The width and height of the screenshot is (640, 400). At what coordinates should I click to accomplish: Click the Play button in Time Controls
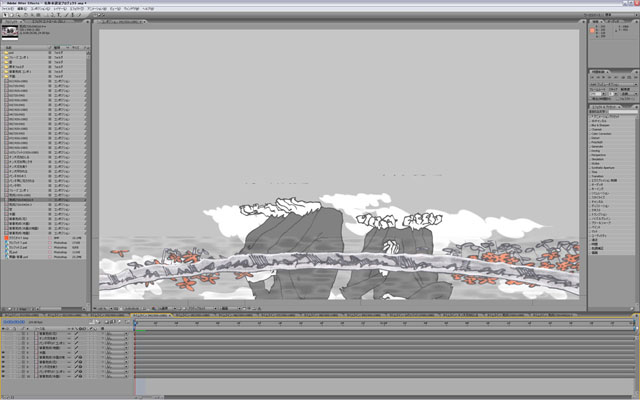coord(603,77)
